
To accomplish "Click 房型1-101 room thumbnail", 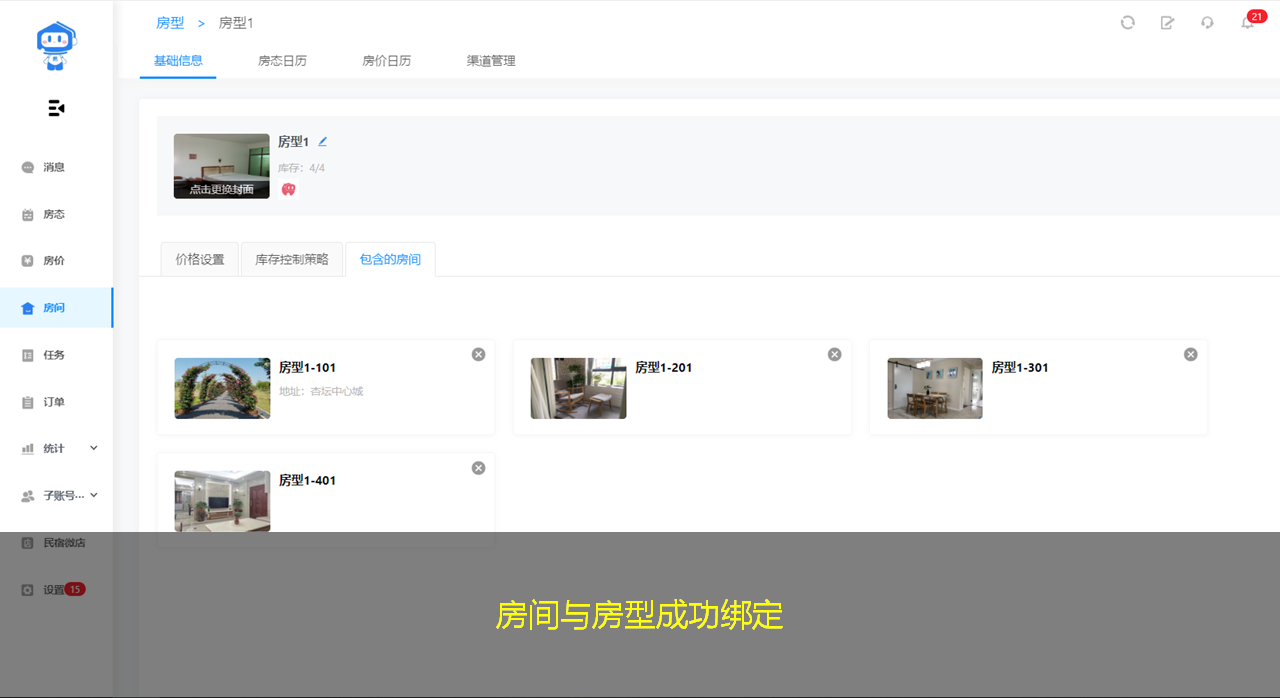I will [x=222, y=388].
